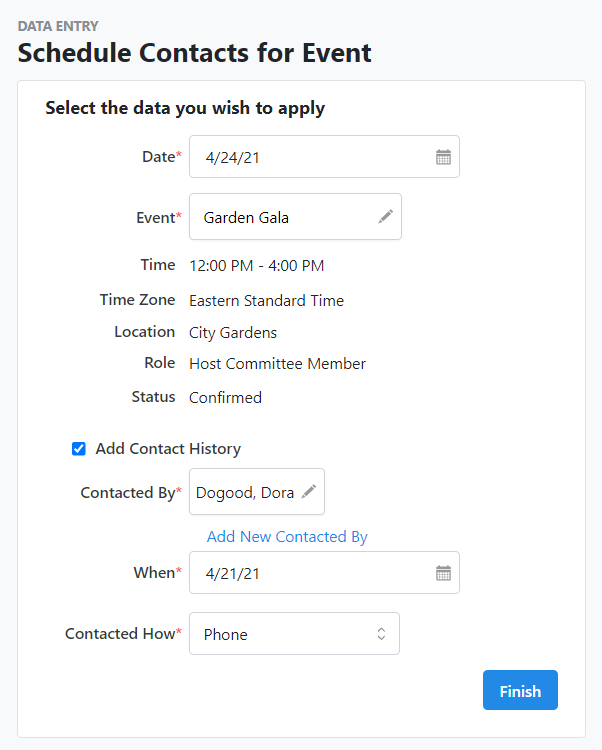Open the calendar picker for When field
The image size is (602, 750).
tap(443, 573)
